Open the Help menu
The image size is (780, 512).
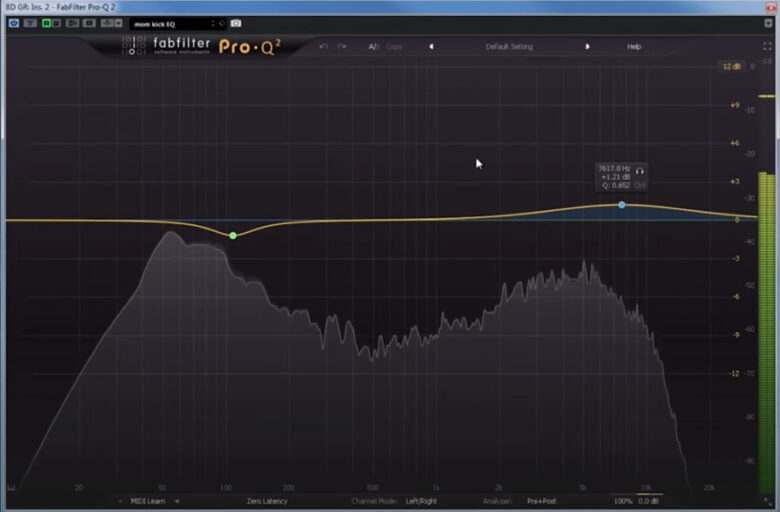click(x=634, y=47)
